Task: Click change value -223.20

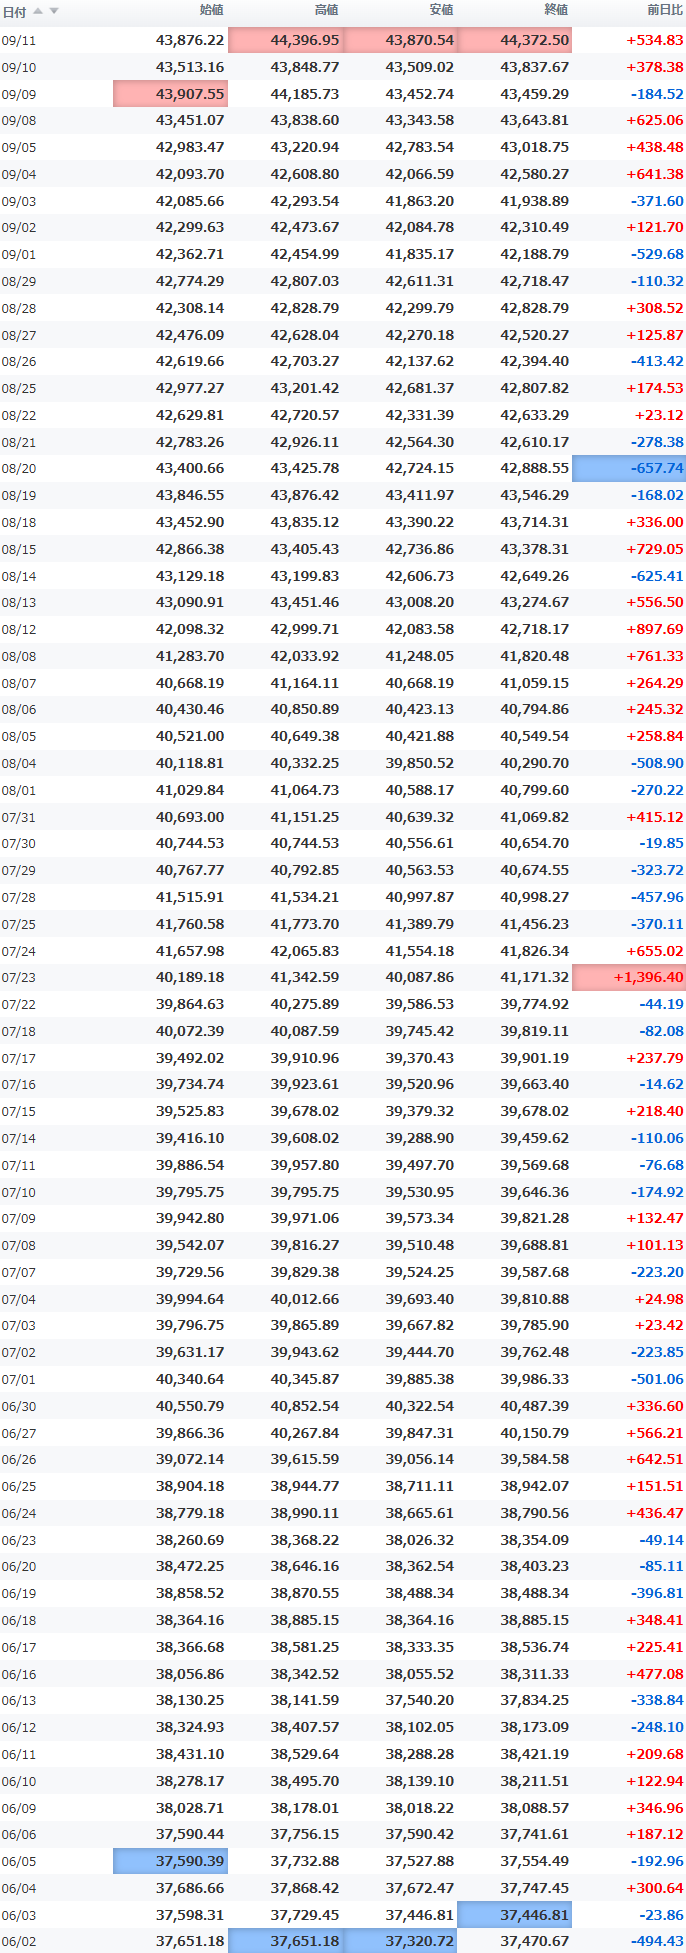Action: coord(657,1272)
